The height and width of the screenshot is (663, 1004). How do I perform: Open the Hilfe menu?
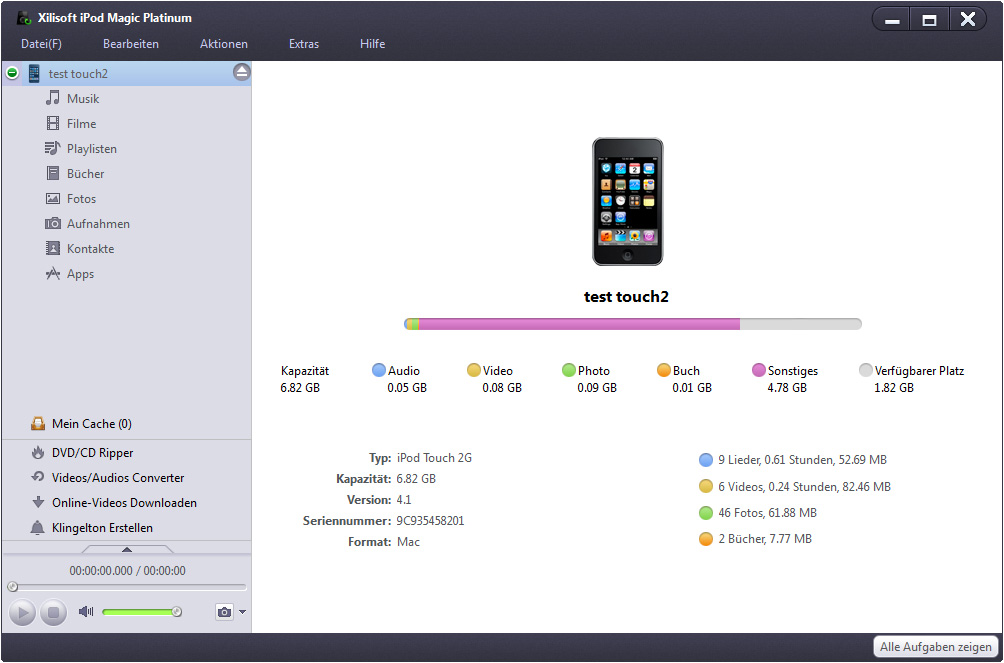(372, 44)
